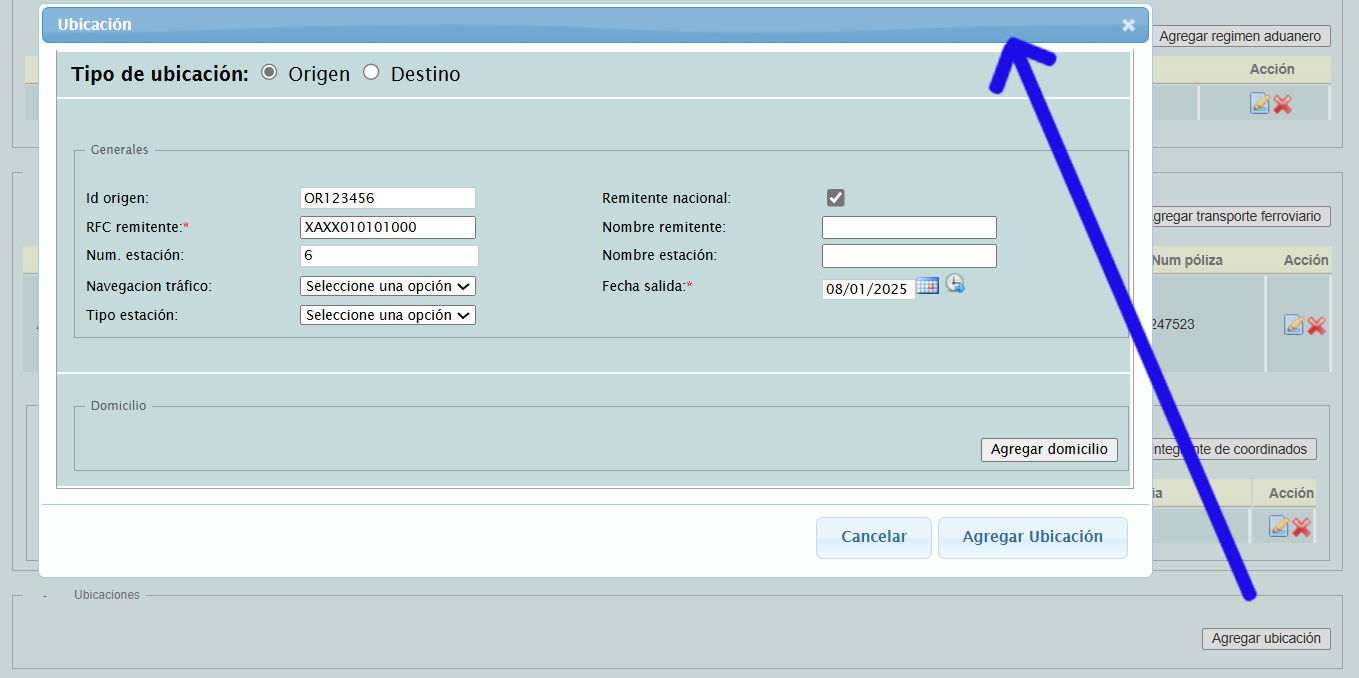Click edit icon in the coordinados table row
This screenshot has height=678, width=1359.
1278,526
